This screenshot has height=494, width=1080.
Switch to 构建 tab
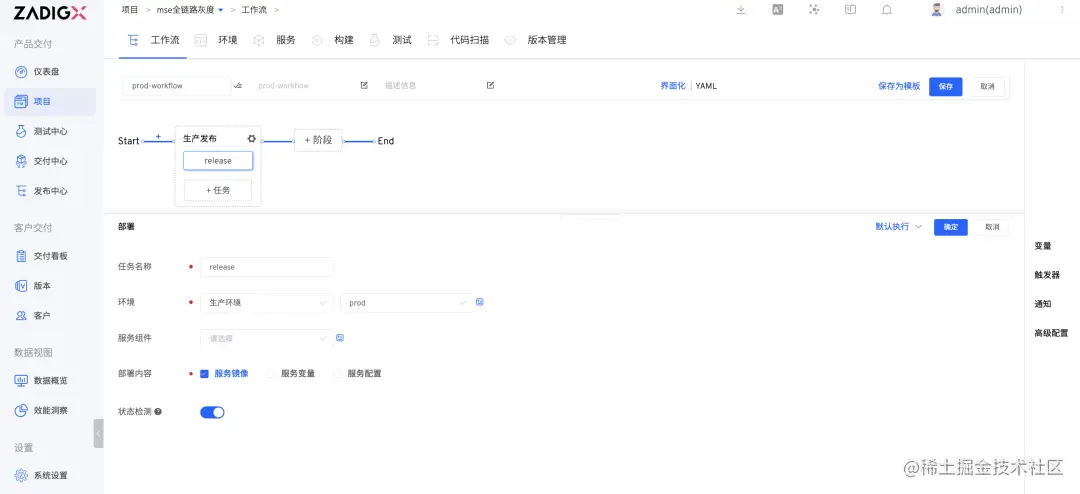[x=333, y=40]
